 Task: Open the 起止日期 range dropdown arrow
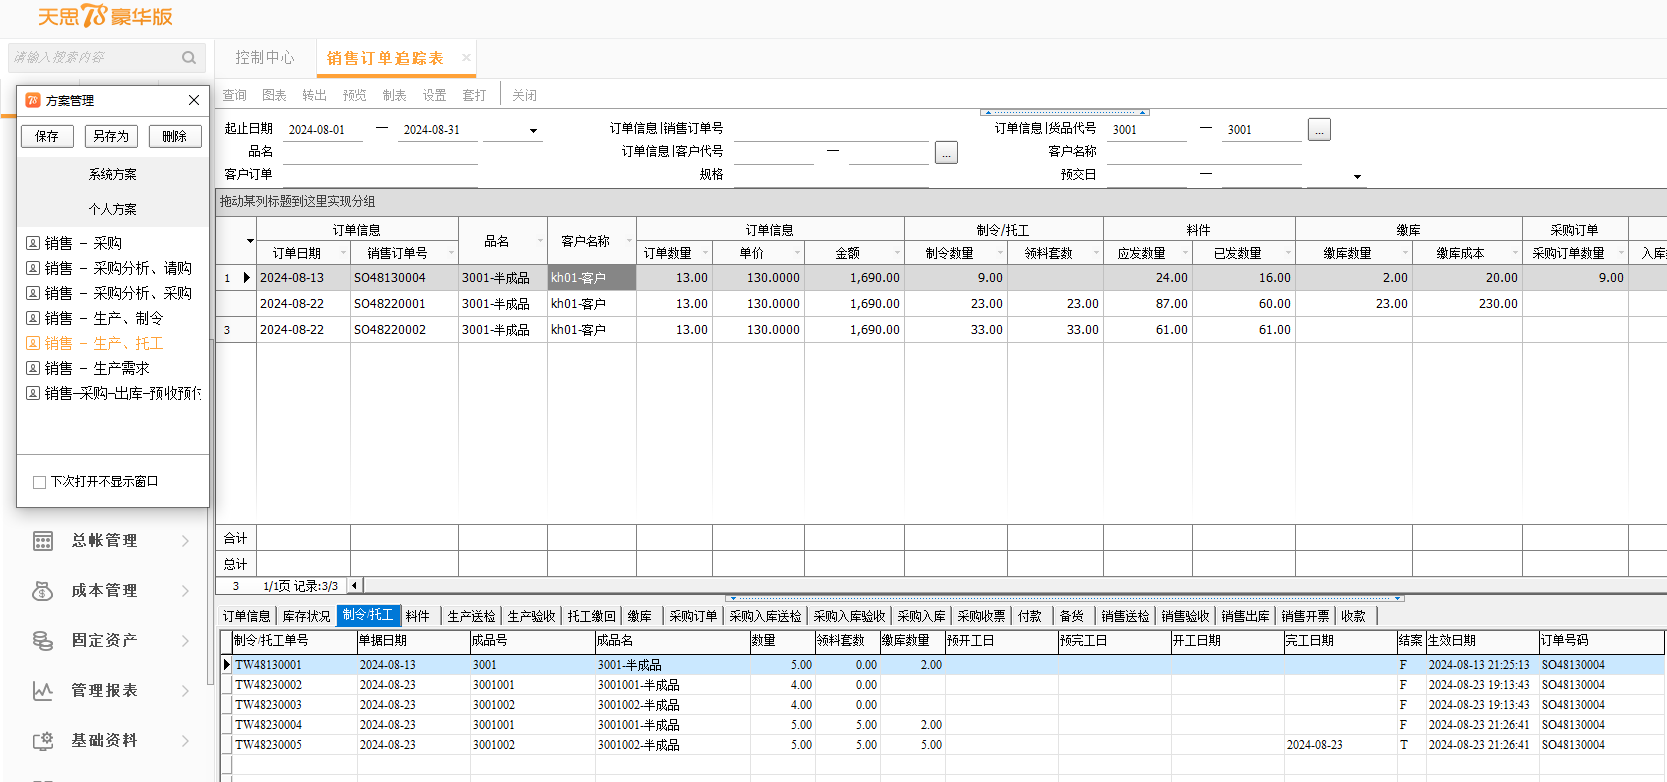(x=533, y=131)
